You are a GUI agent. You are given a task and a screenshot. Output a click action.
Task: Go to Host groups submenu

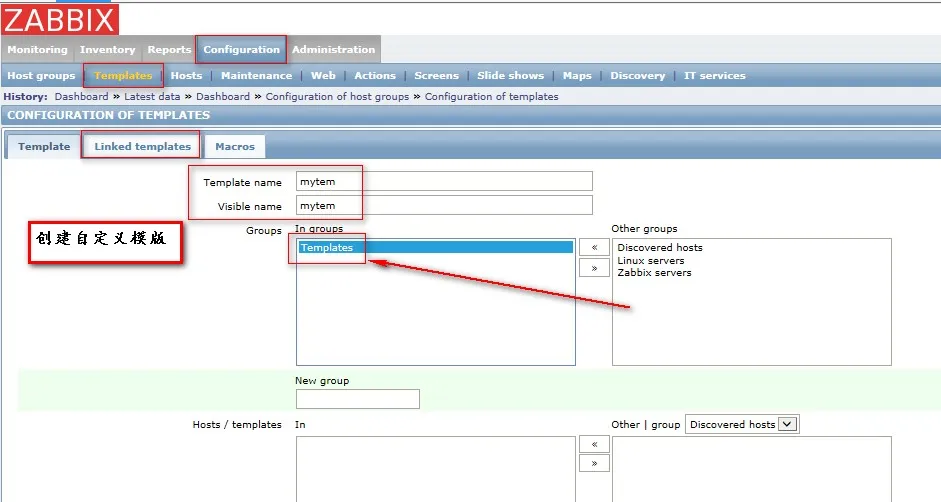coord(41,76)
